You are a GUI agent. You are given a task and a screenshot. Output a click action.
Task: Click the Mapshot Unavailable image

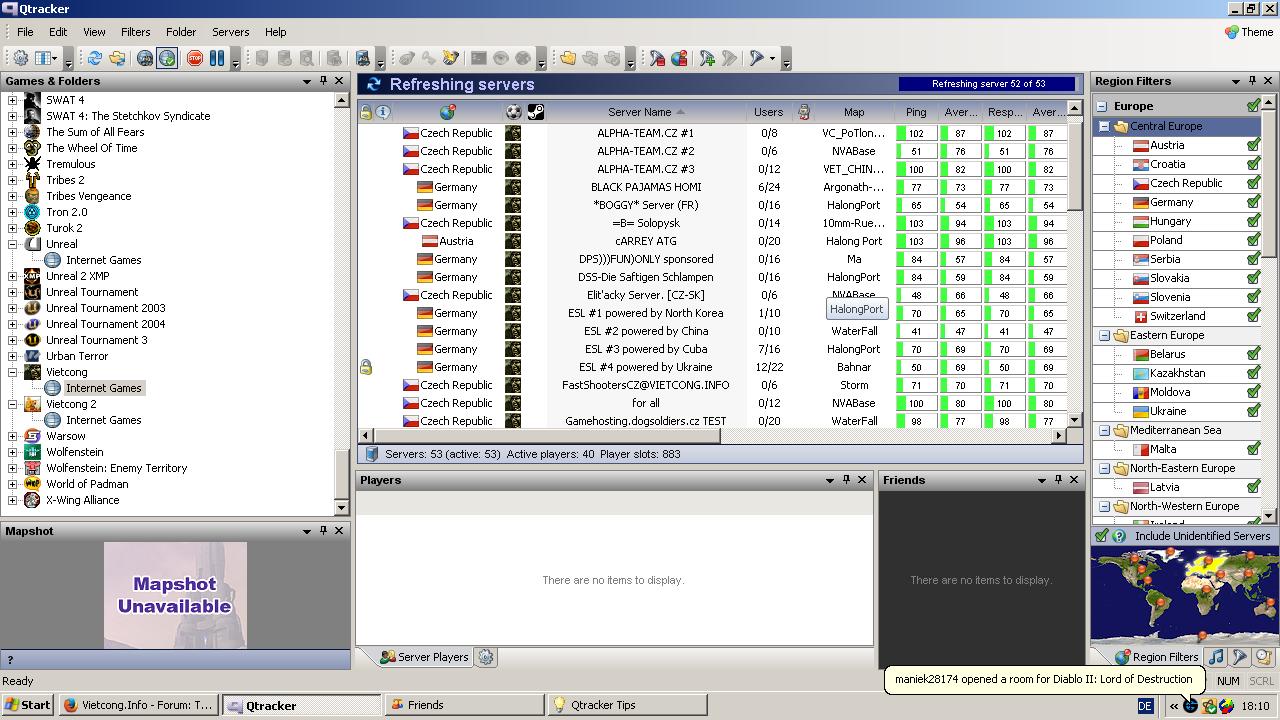tap(175, 595)
